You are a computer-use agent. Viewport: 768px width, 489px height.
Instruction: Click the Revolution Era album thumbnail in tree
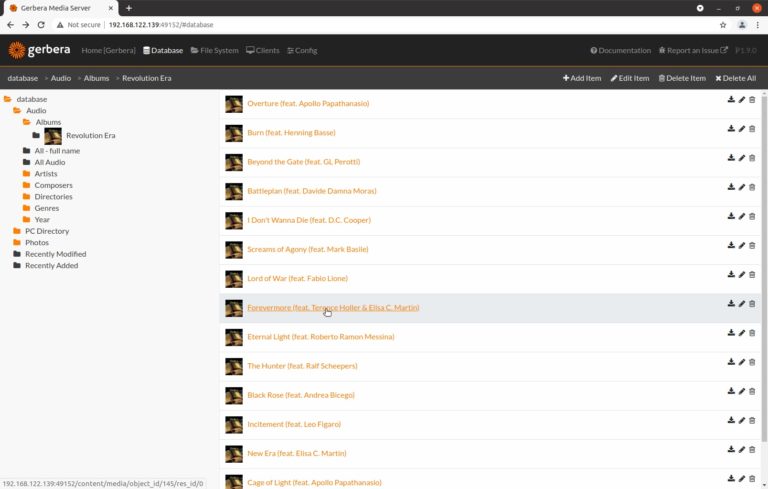pos(53,135)
